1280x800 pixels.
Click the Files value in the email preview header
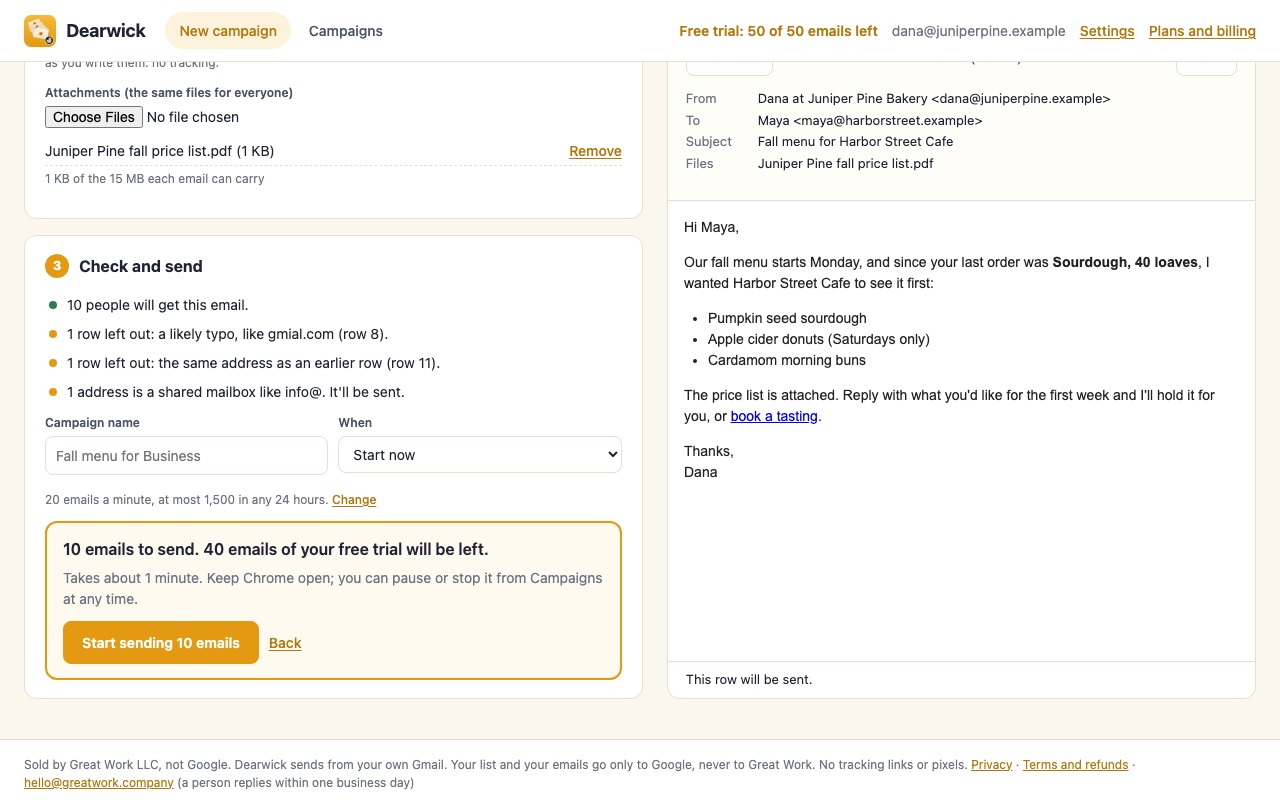(846, 164)
